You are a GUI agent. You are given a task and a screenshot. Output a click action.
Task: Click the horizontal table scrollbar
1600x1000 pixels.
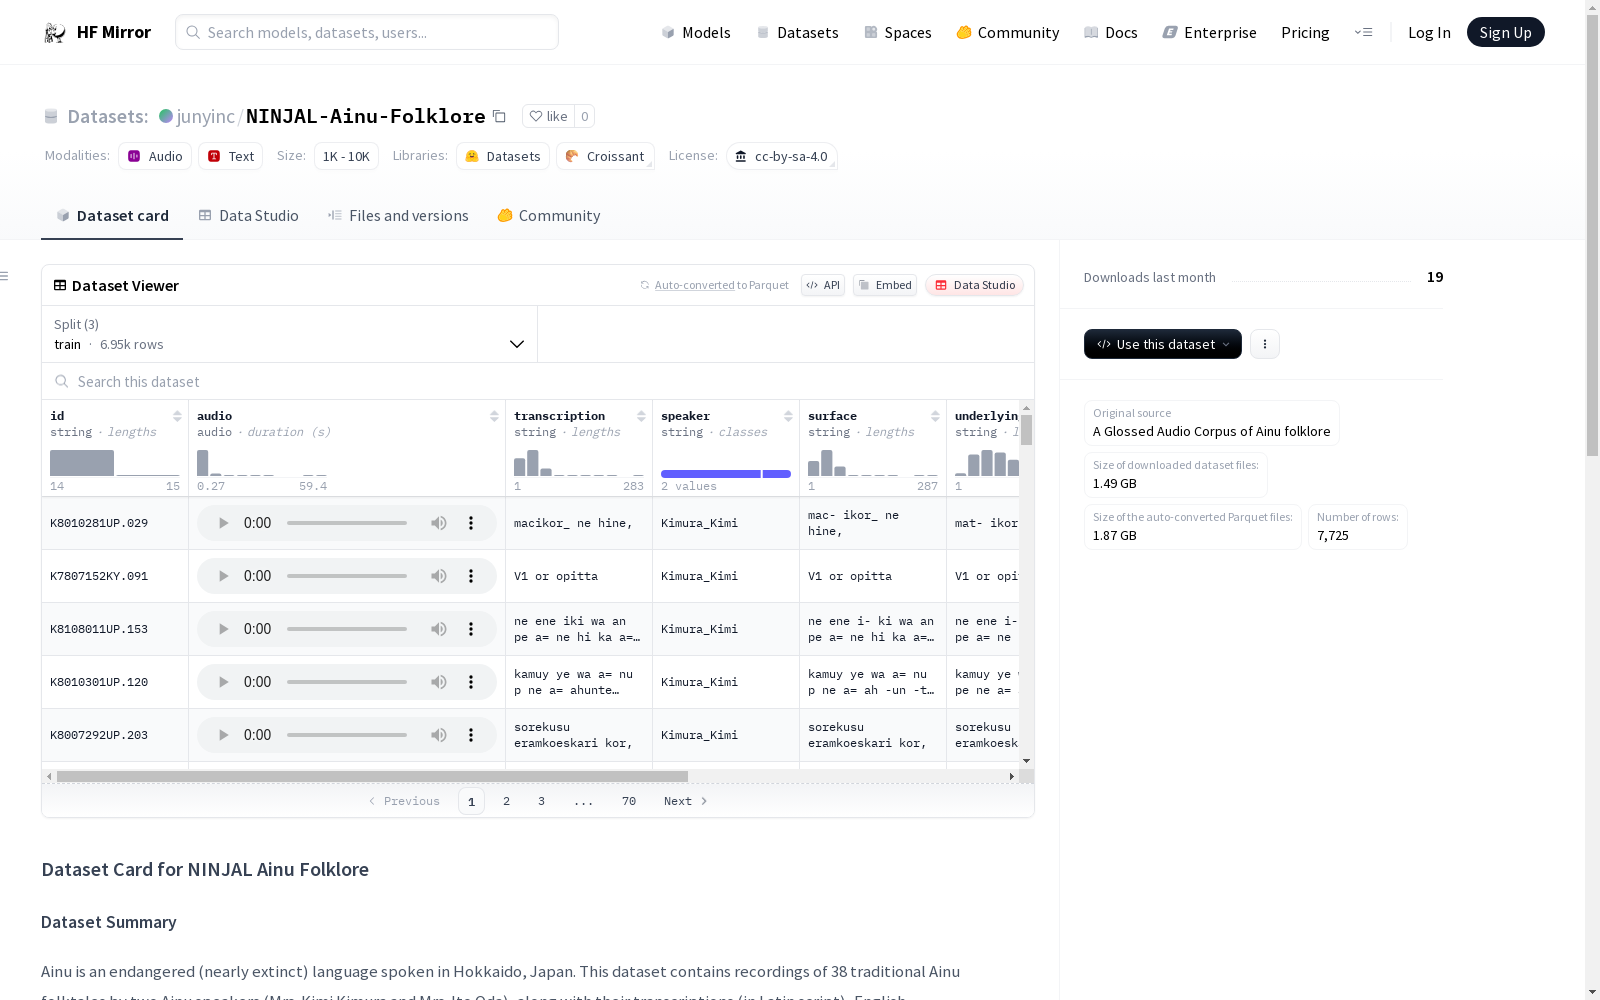tap(372, 776)
